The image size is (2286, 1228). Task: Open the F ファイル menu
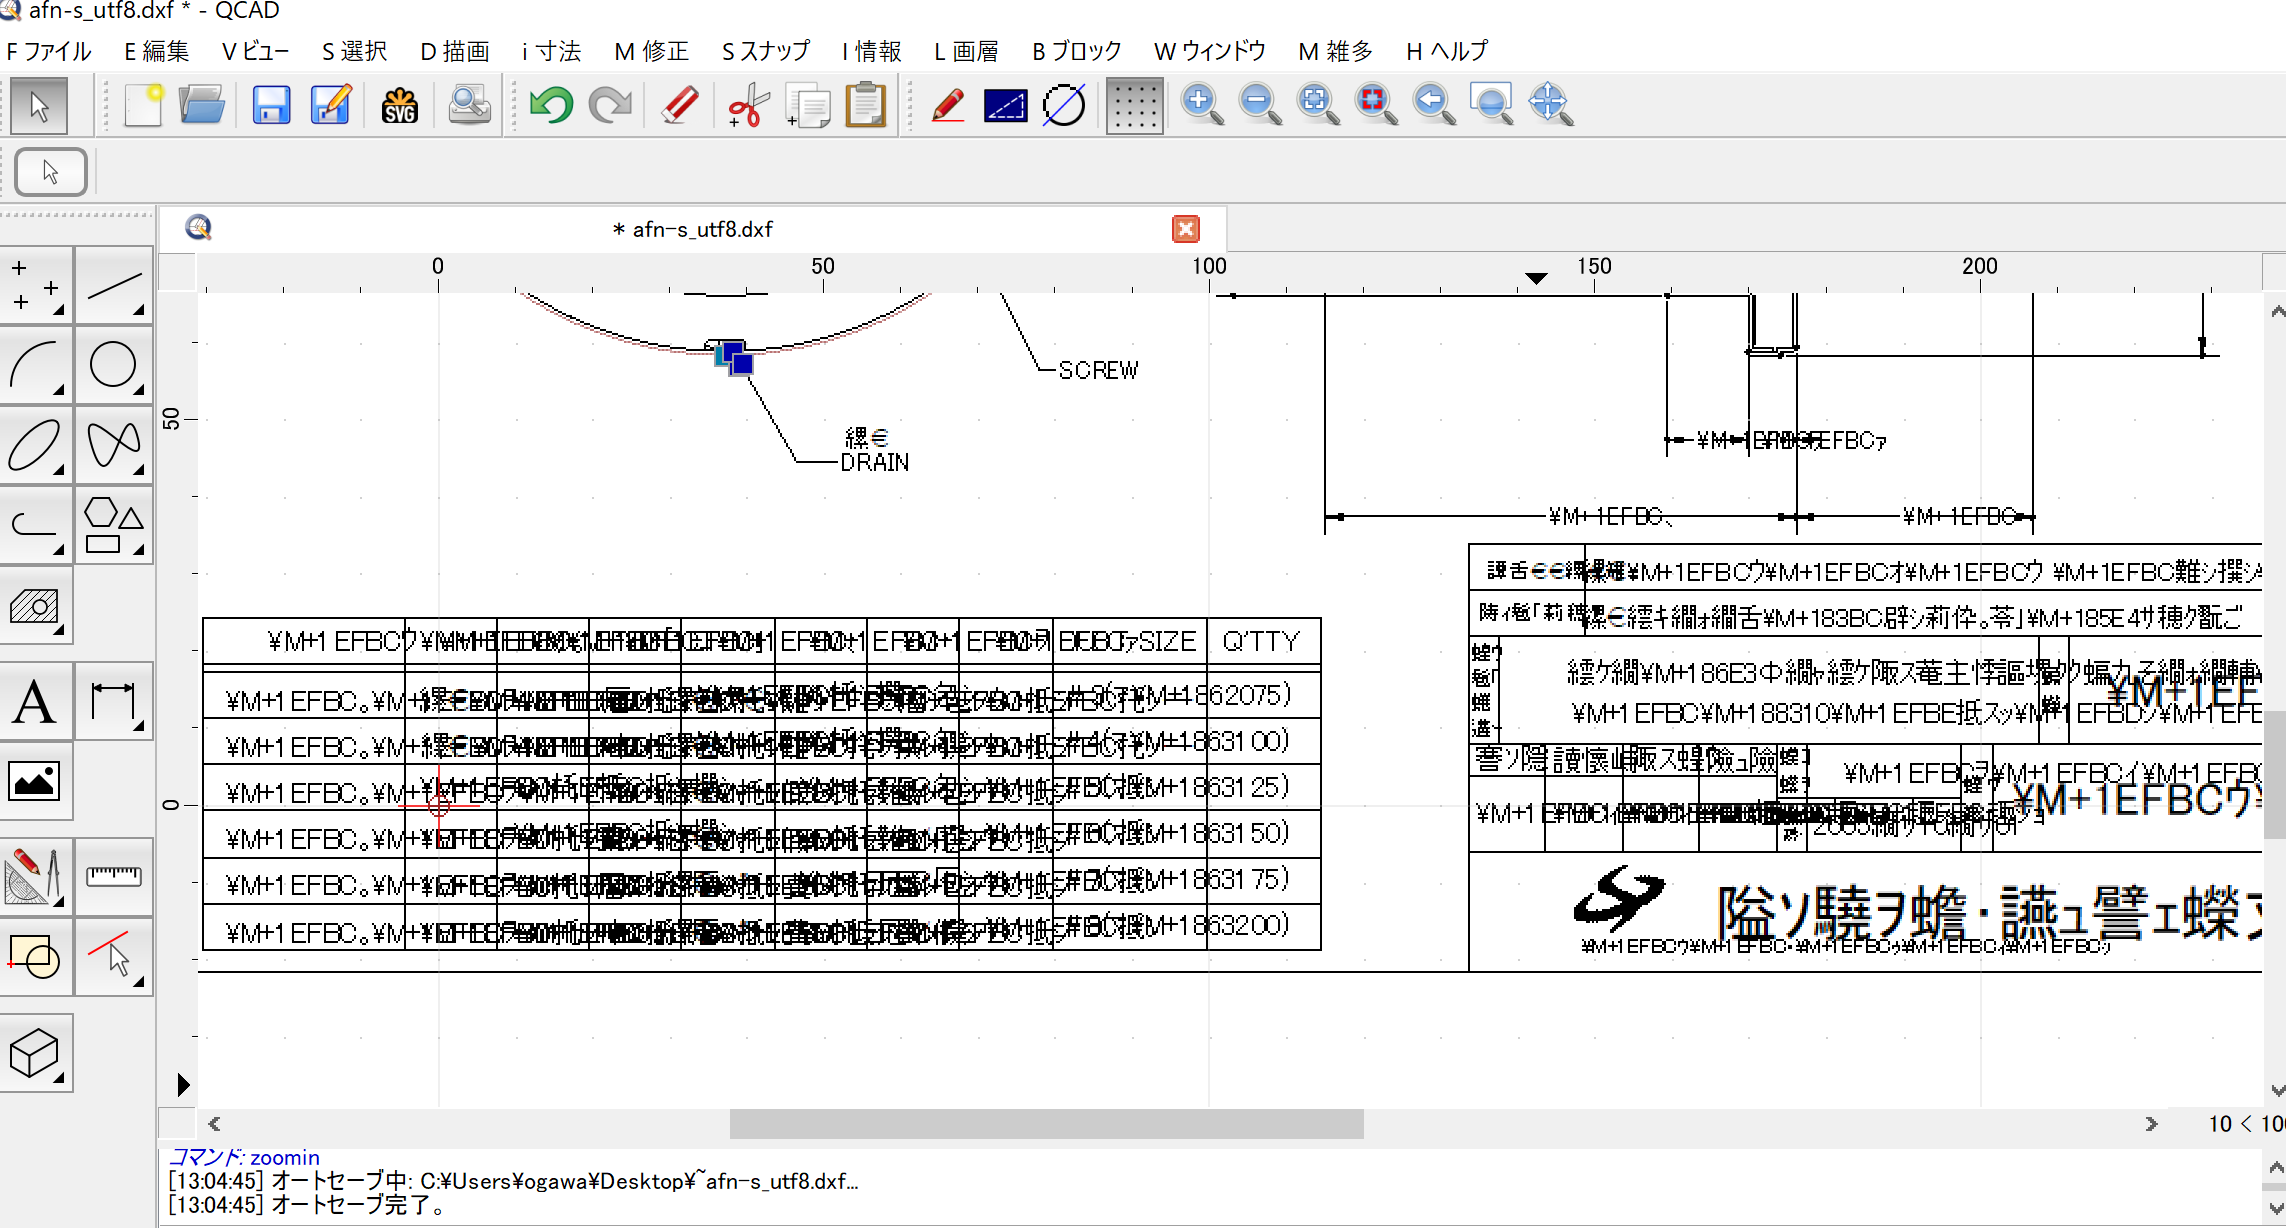[x=49, y=51]
